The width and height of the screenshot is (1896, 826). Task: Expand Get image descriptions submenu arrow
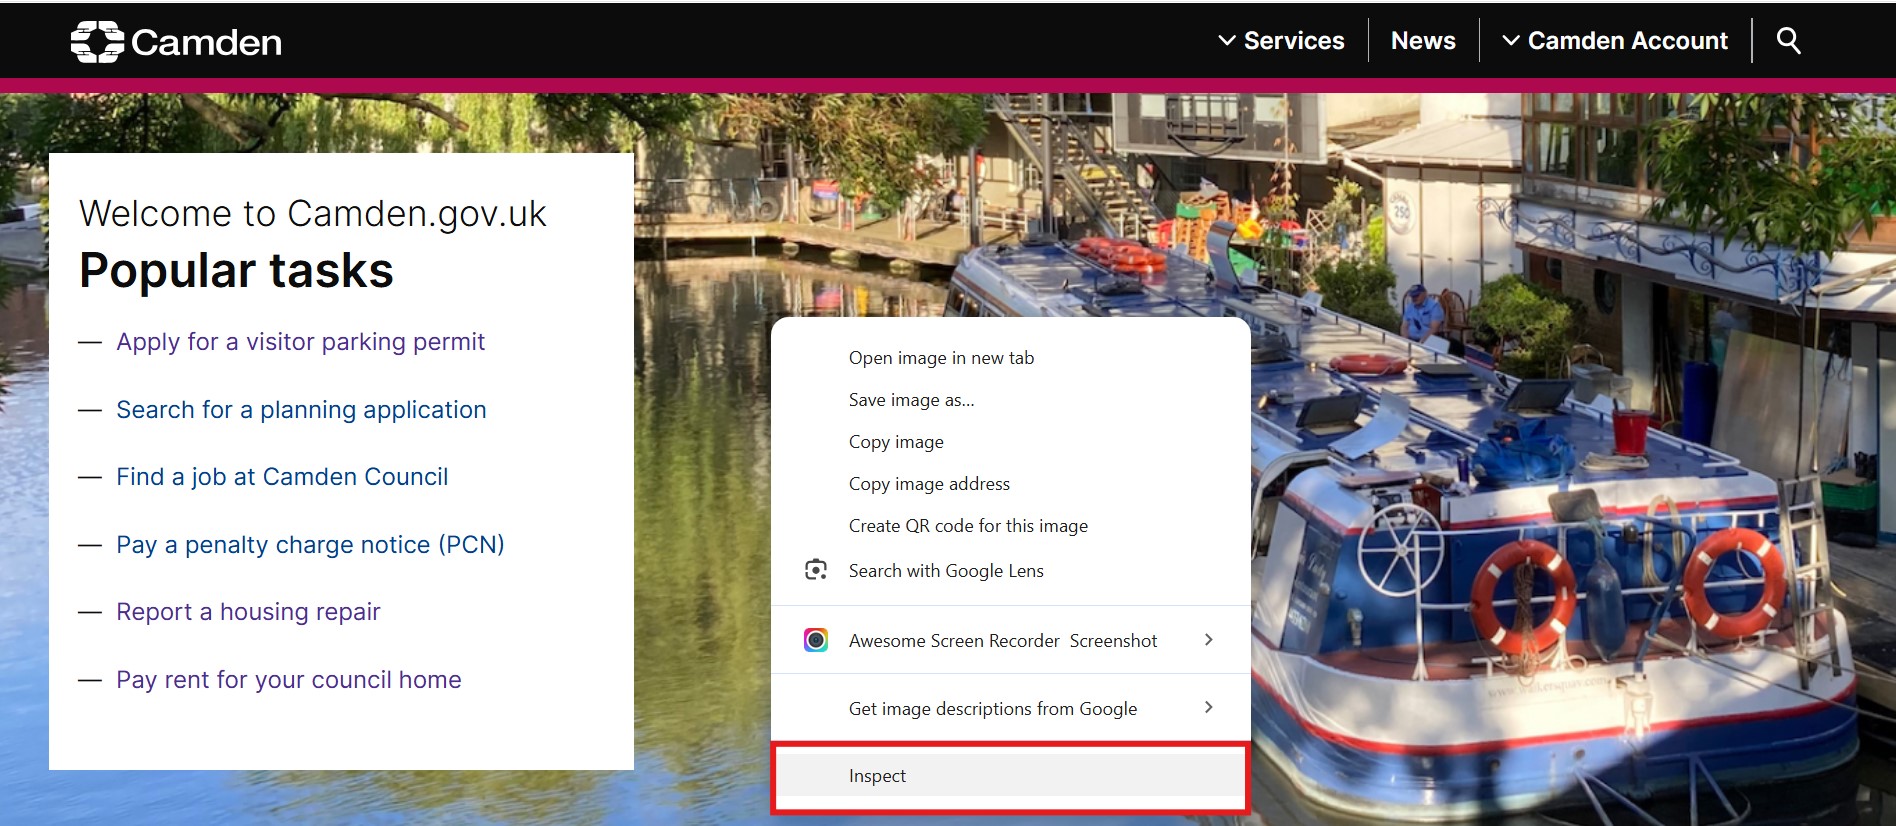tap(1209, 708)
